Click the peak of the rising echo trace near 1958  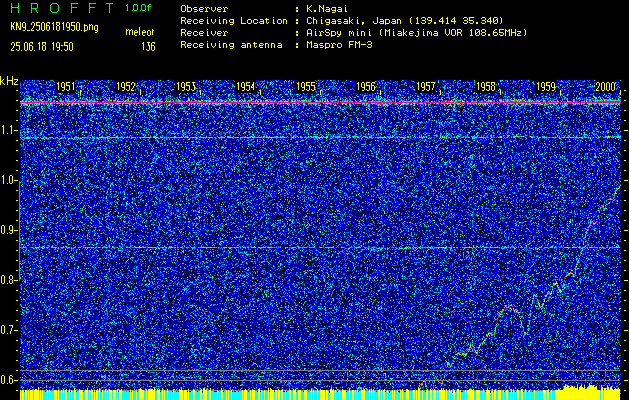(x=510, y=306)
